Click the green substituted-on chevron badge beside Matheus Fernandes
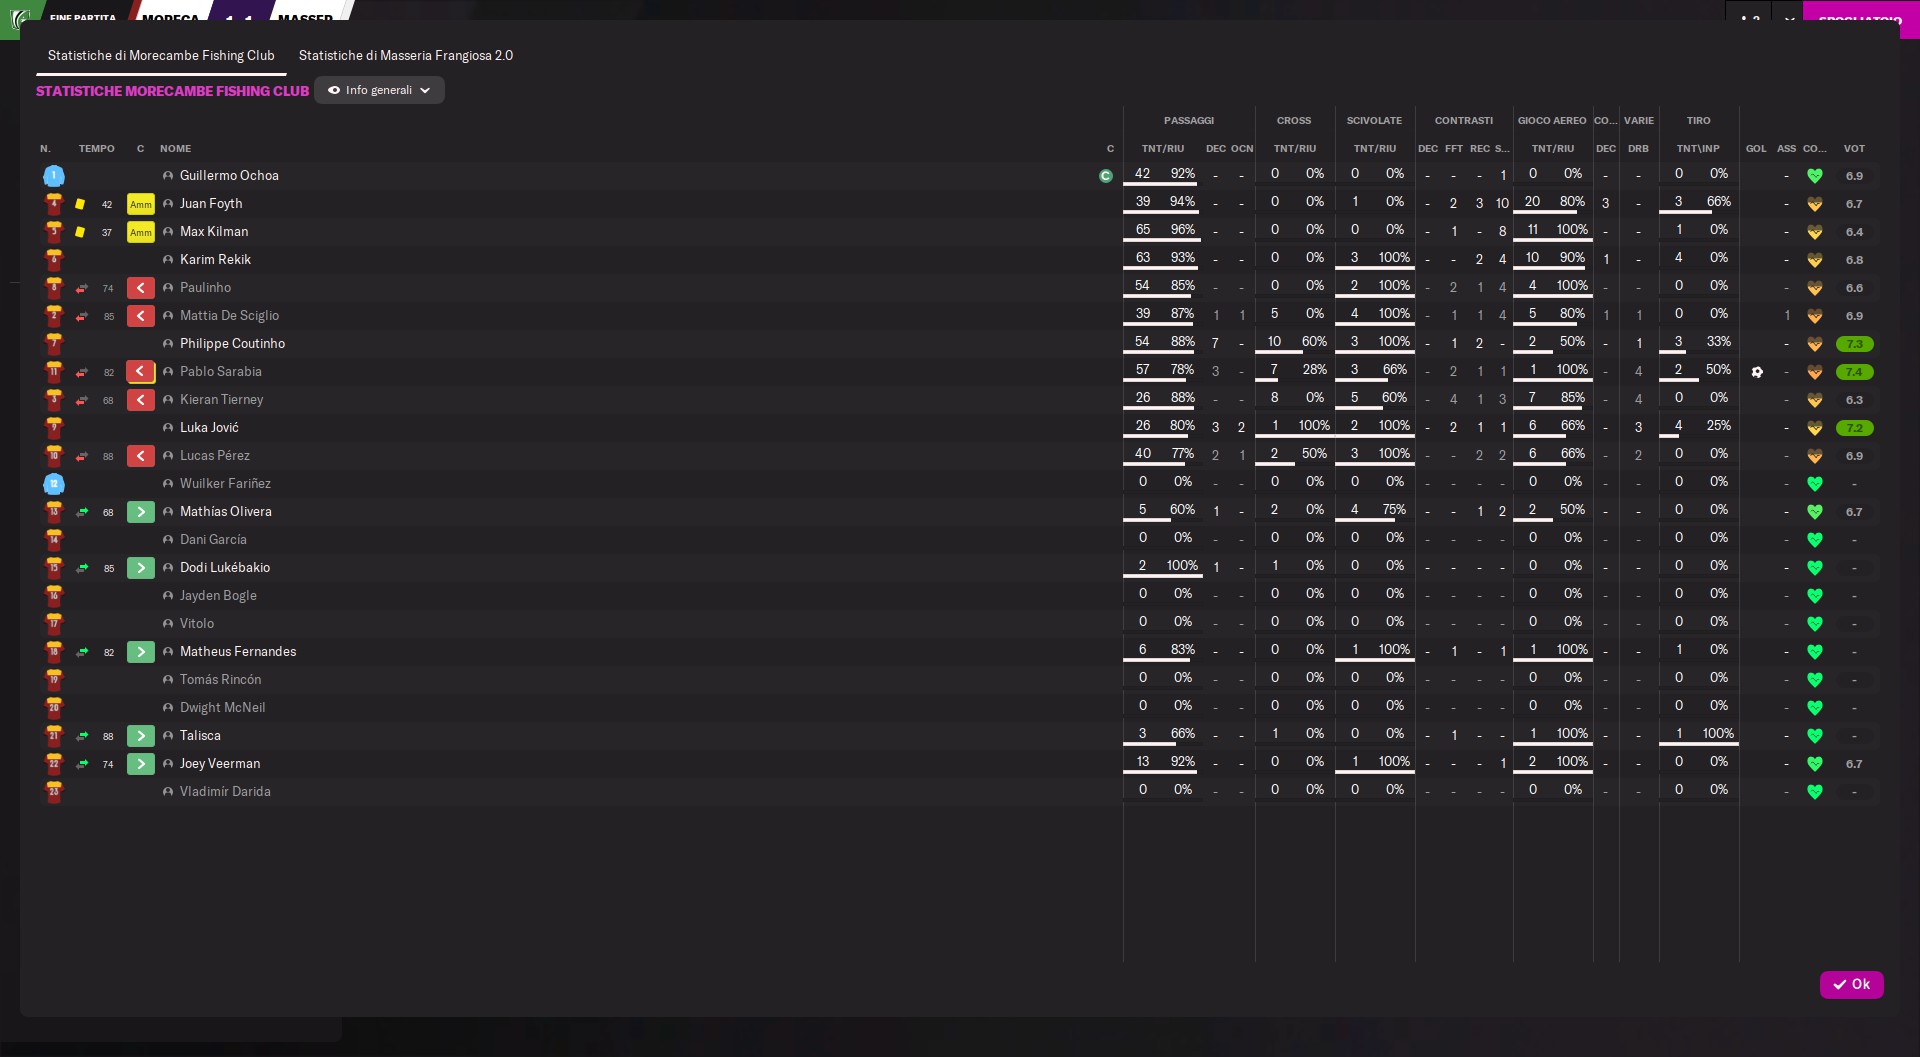The width and height of the screenshot is (1920, 1057). tap(141, 652)
